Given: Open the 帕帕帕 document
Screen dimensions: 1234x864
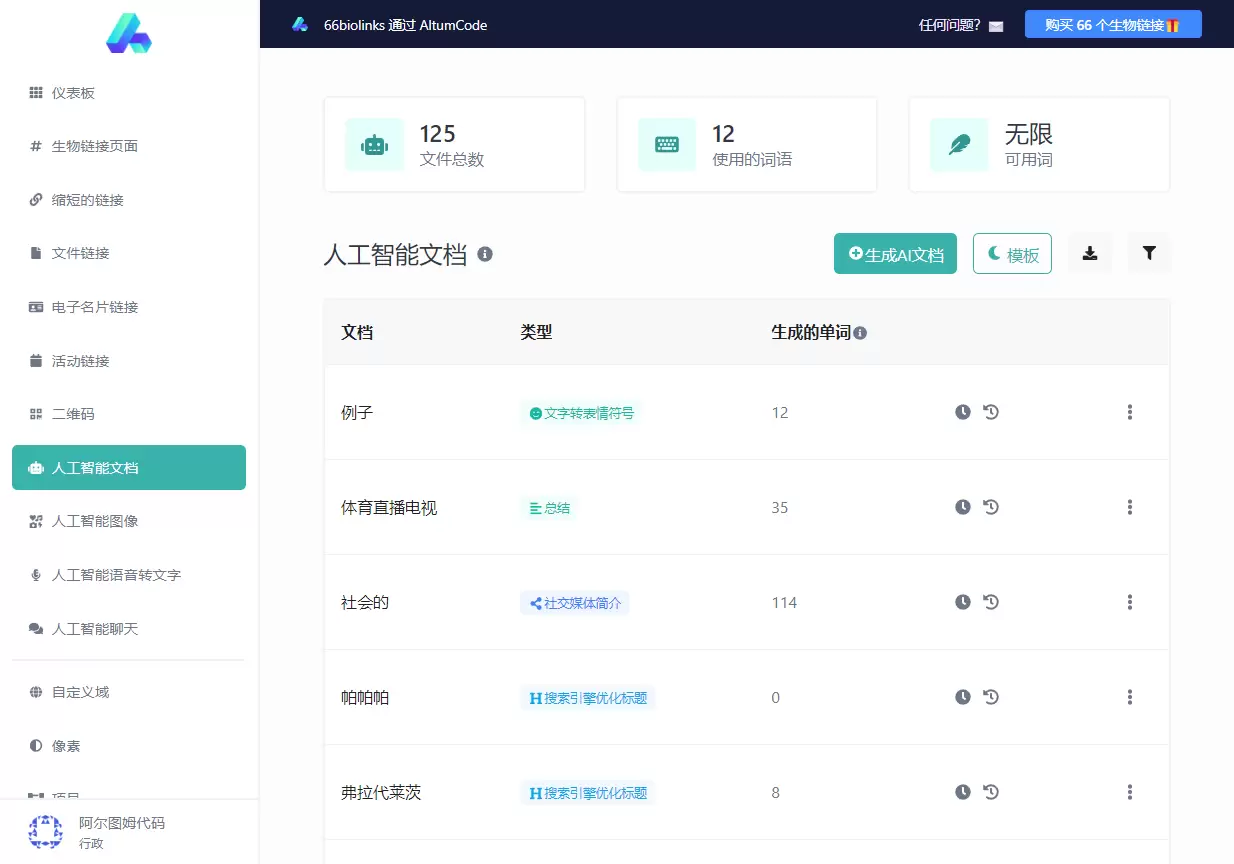Looking at the screenshot, I should point(365,697).
